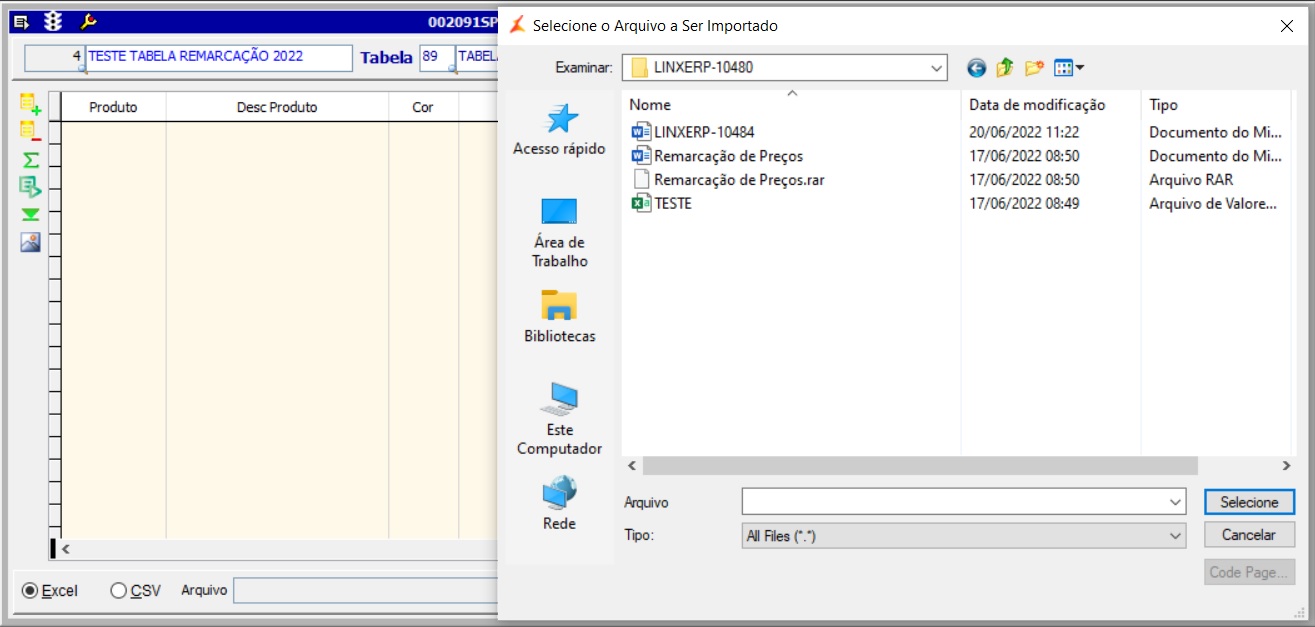
Task: Close the file import dialog
Action: (x=1287, y=26)
